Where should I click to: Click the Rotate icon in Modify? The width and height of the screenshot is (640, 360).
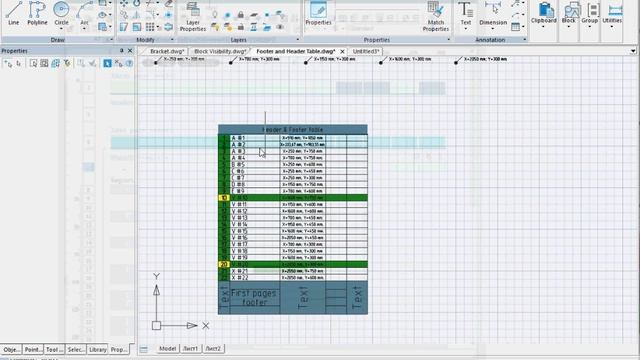(x=137, y=4)
